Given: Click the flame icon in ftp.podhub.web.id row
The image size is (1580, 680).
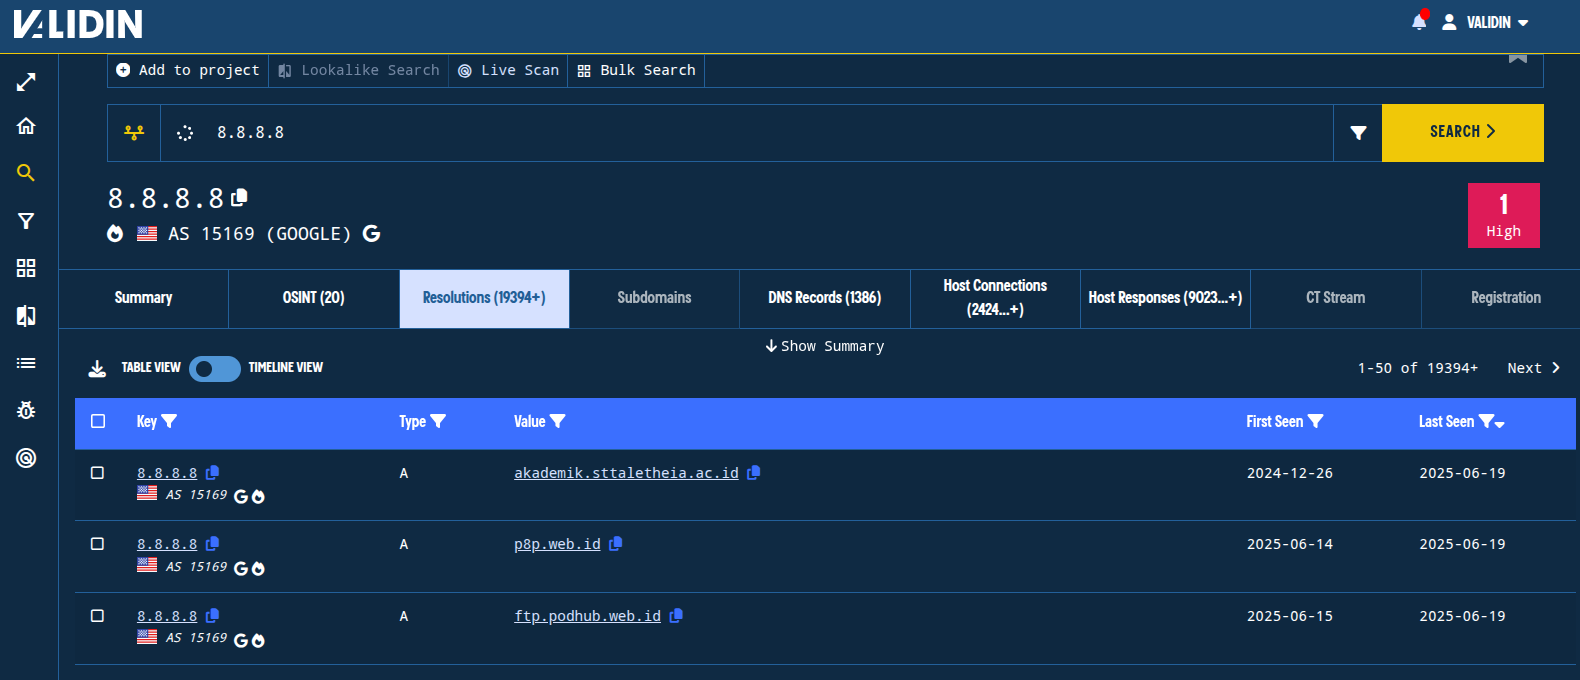Looking at the screenshot, I should tap(258, 641).
